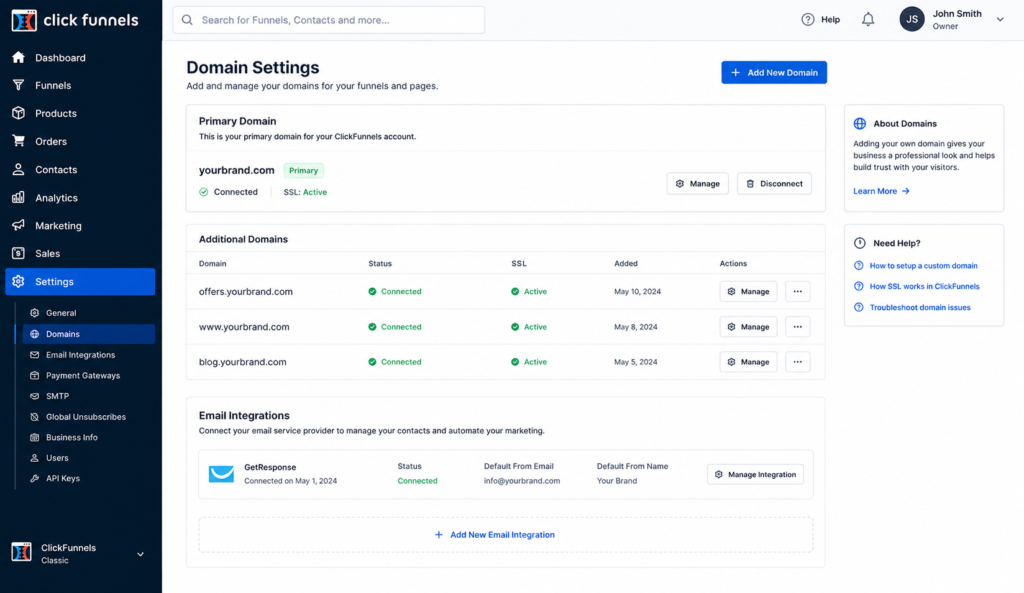The height and width of the screenshot is (593, 1024).
Task: Click the Primary badge next to yourbrand.com
Action: [x=304, y=170]
